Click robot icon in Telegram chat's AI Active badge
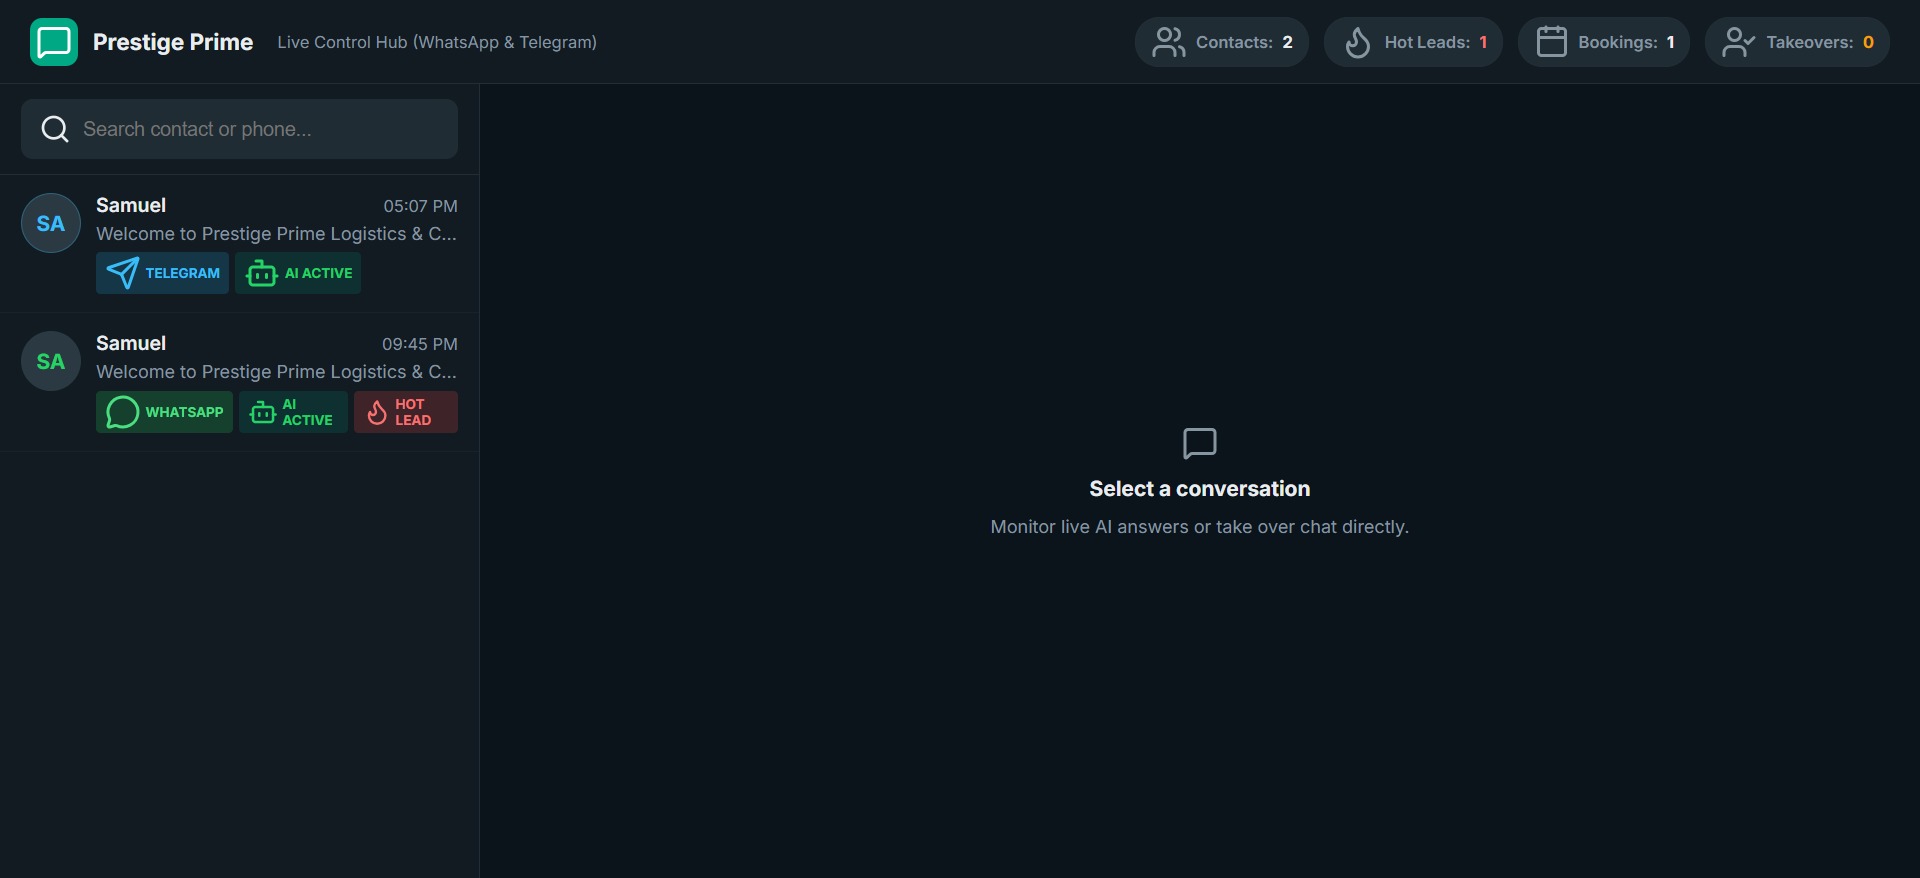This screenshot has height=878, width=1920. coord(262,273)
